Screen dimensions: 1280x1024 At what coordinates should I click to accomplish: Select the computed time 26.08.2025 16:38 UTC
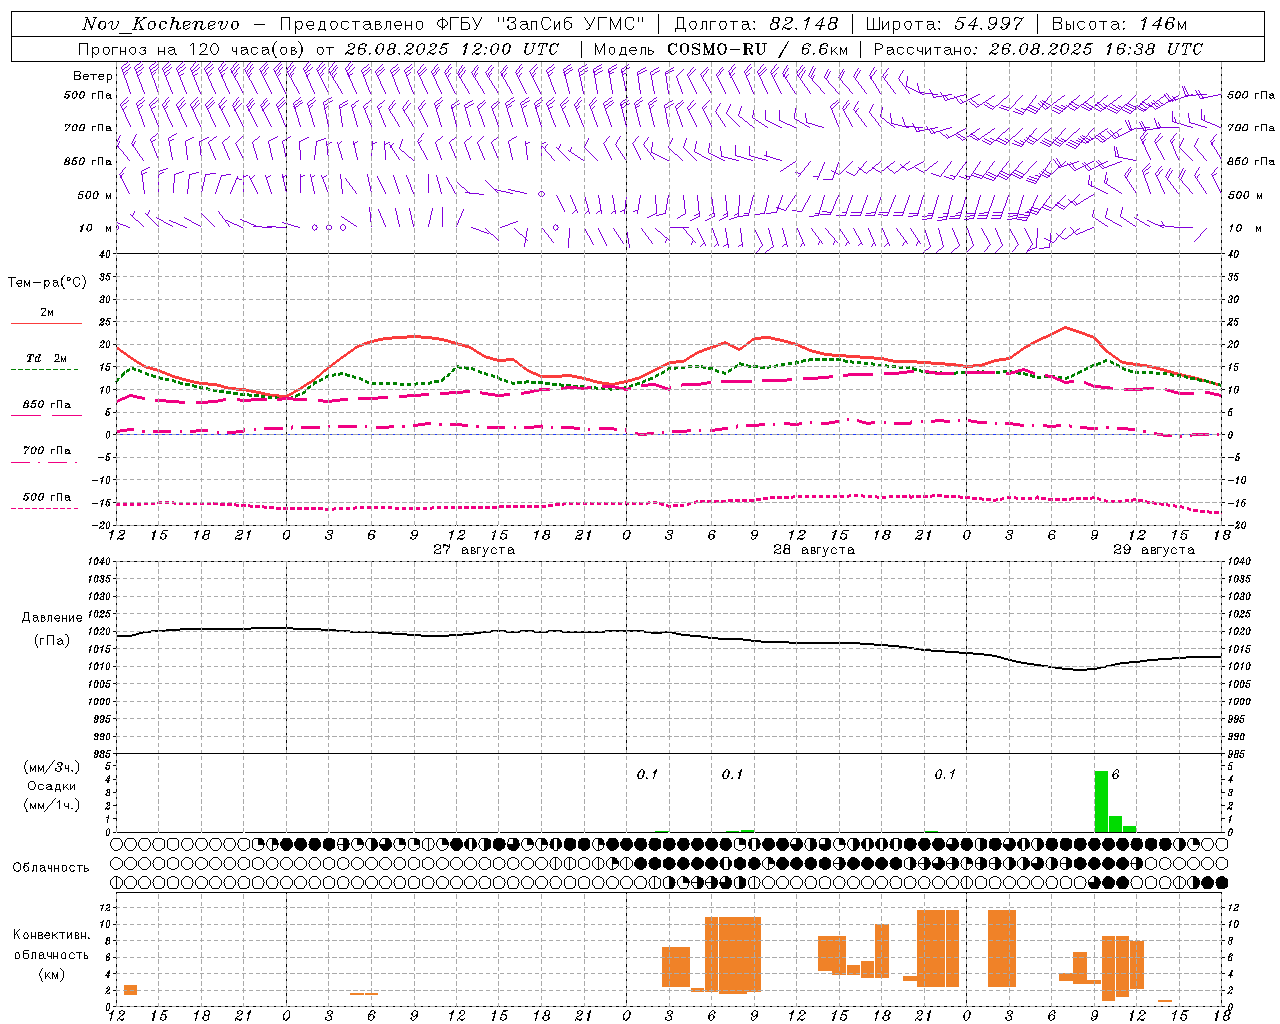[x=1096, y=49]
